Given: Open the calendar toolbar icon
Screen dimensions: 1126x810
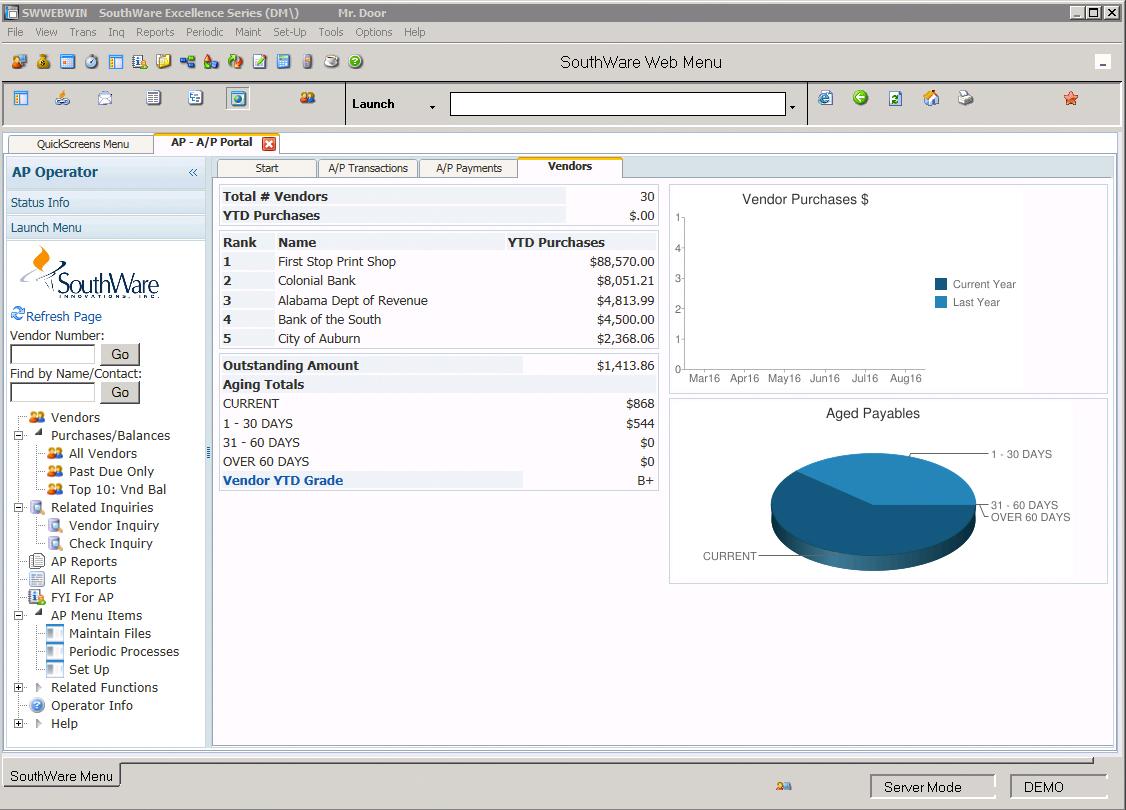Looking at the screenshot, I should click(x=68, y=62).
